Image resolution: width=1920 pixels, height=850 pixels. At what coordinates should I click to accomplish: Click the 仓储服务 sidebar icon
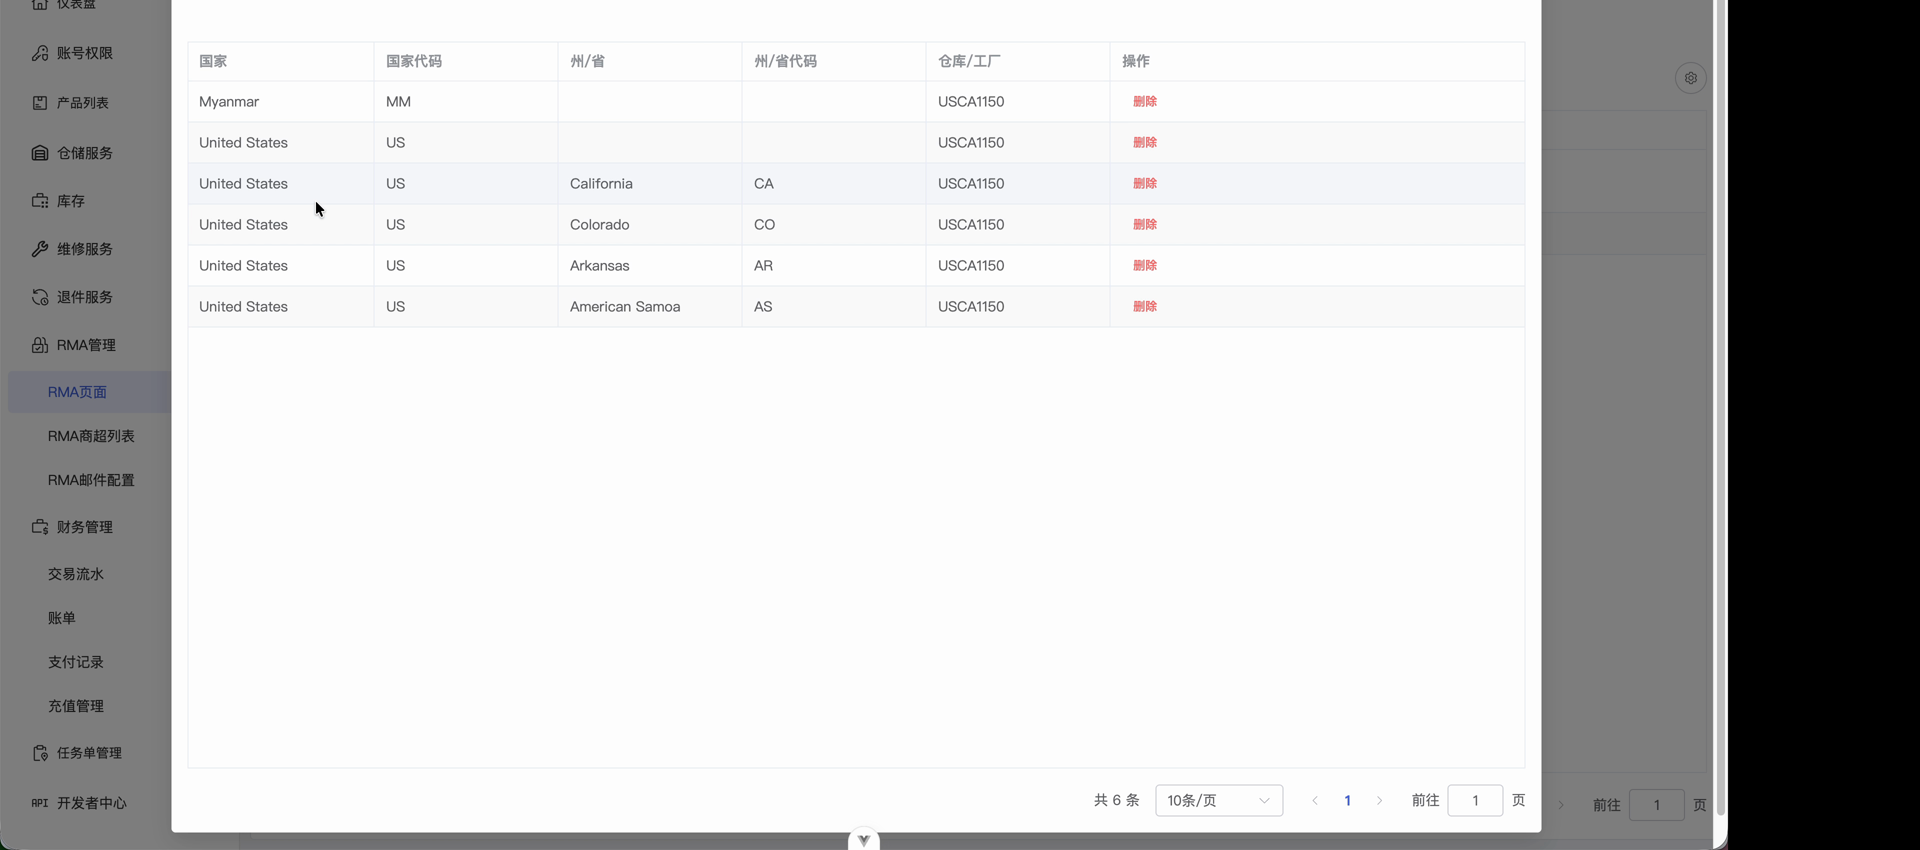coord(40,153)
